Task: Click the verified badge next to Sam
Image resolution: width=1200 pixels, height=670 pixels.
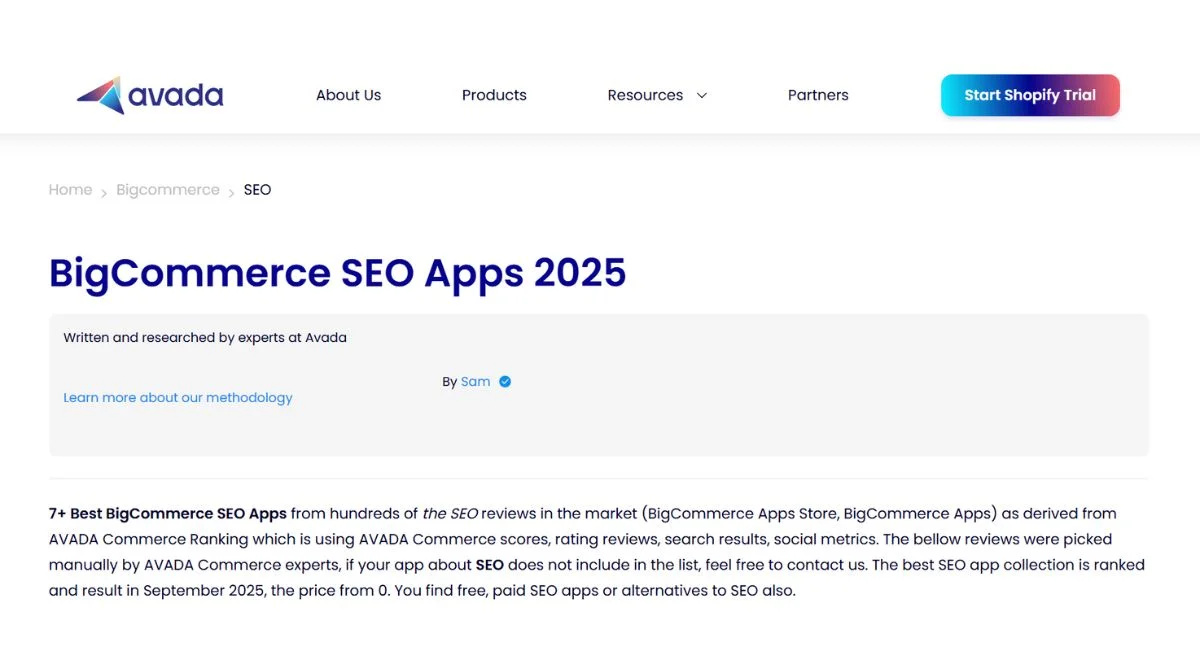Action: 505,381
